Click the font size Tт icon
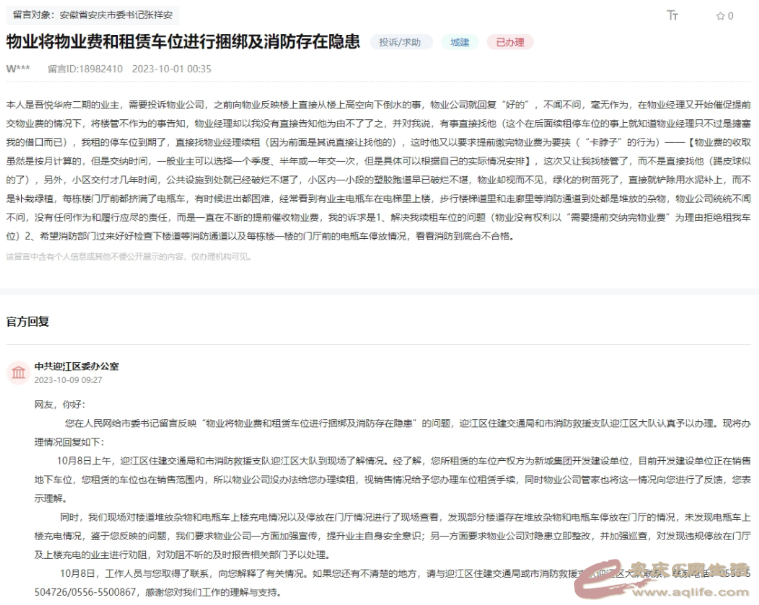The image size is (759, 605). click(673, 16)
